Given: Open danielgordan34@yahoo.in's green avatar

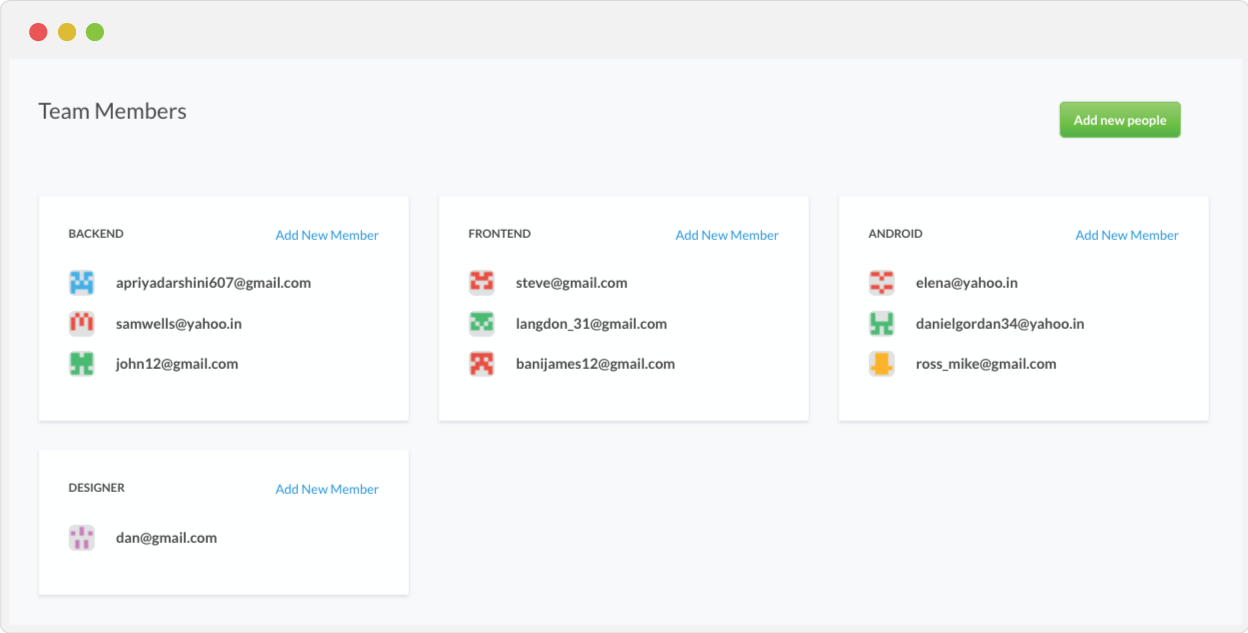Looking at the screenshot, I should (881, 324).
